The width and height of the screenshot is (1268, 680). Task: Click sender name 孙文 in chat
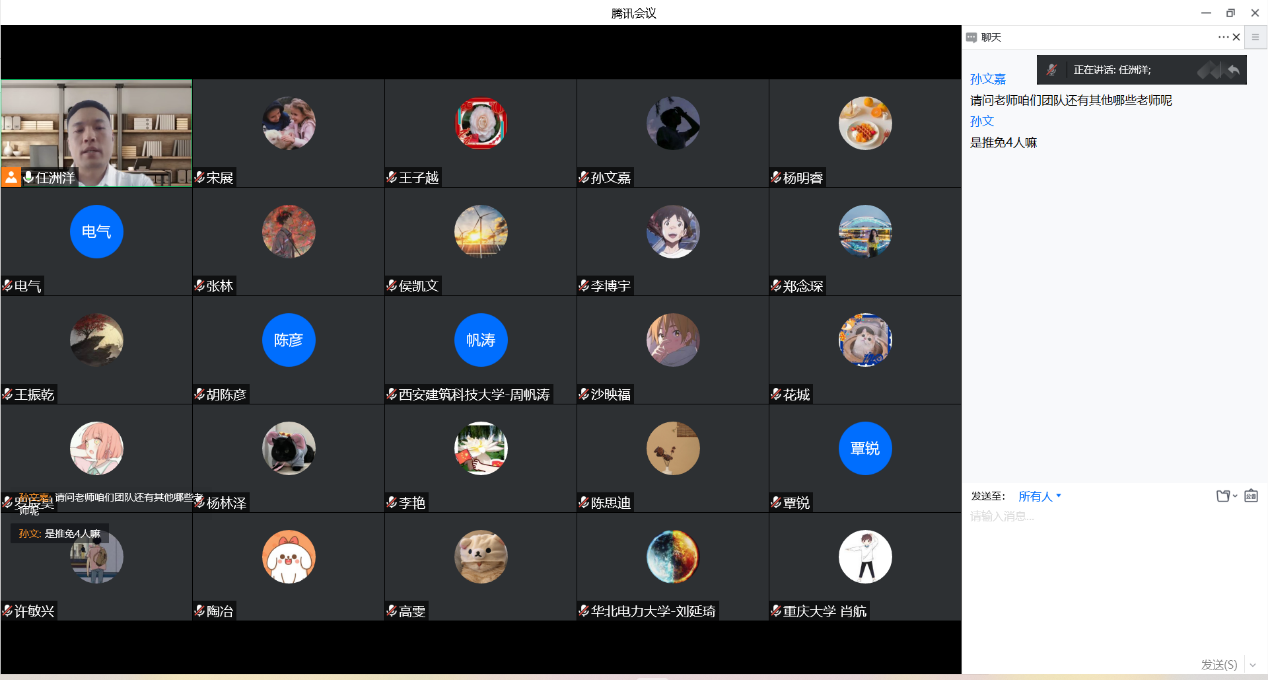982,121
